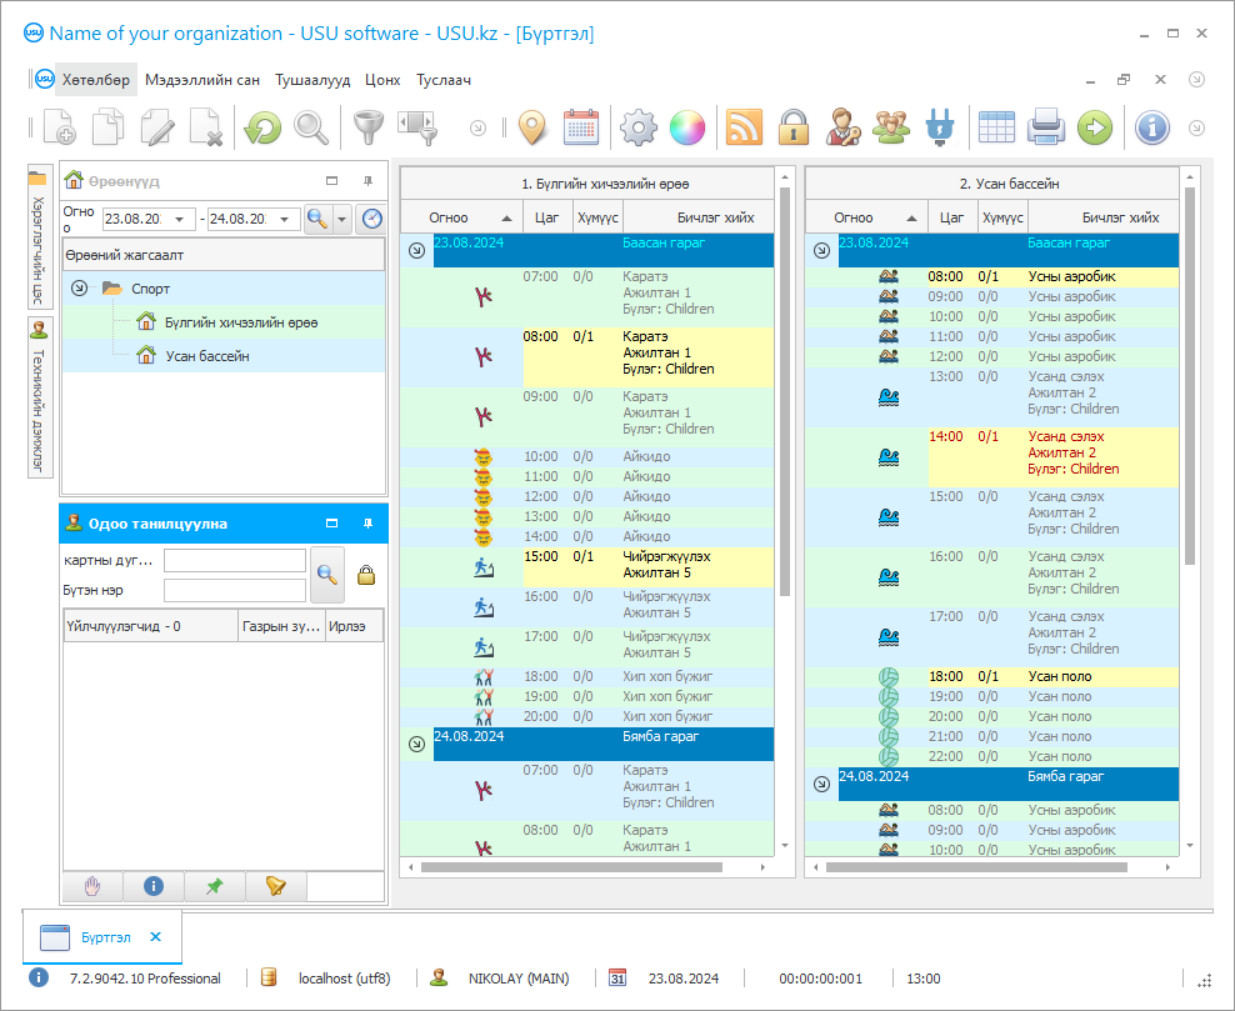Collapse the 23.08.2024 group in gym panel
Image resolution: width=1235 pixels, height=1011 pixels.
(x=417, y=250)
